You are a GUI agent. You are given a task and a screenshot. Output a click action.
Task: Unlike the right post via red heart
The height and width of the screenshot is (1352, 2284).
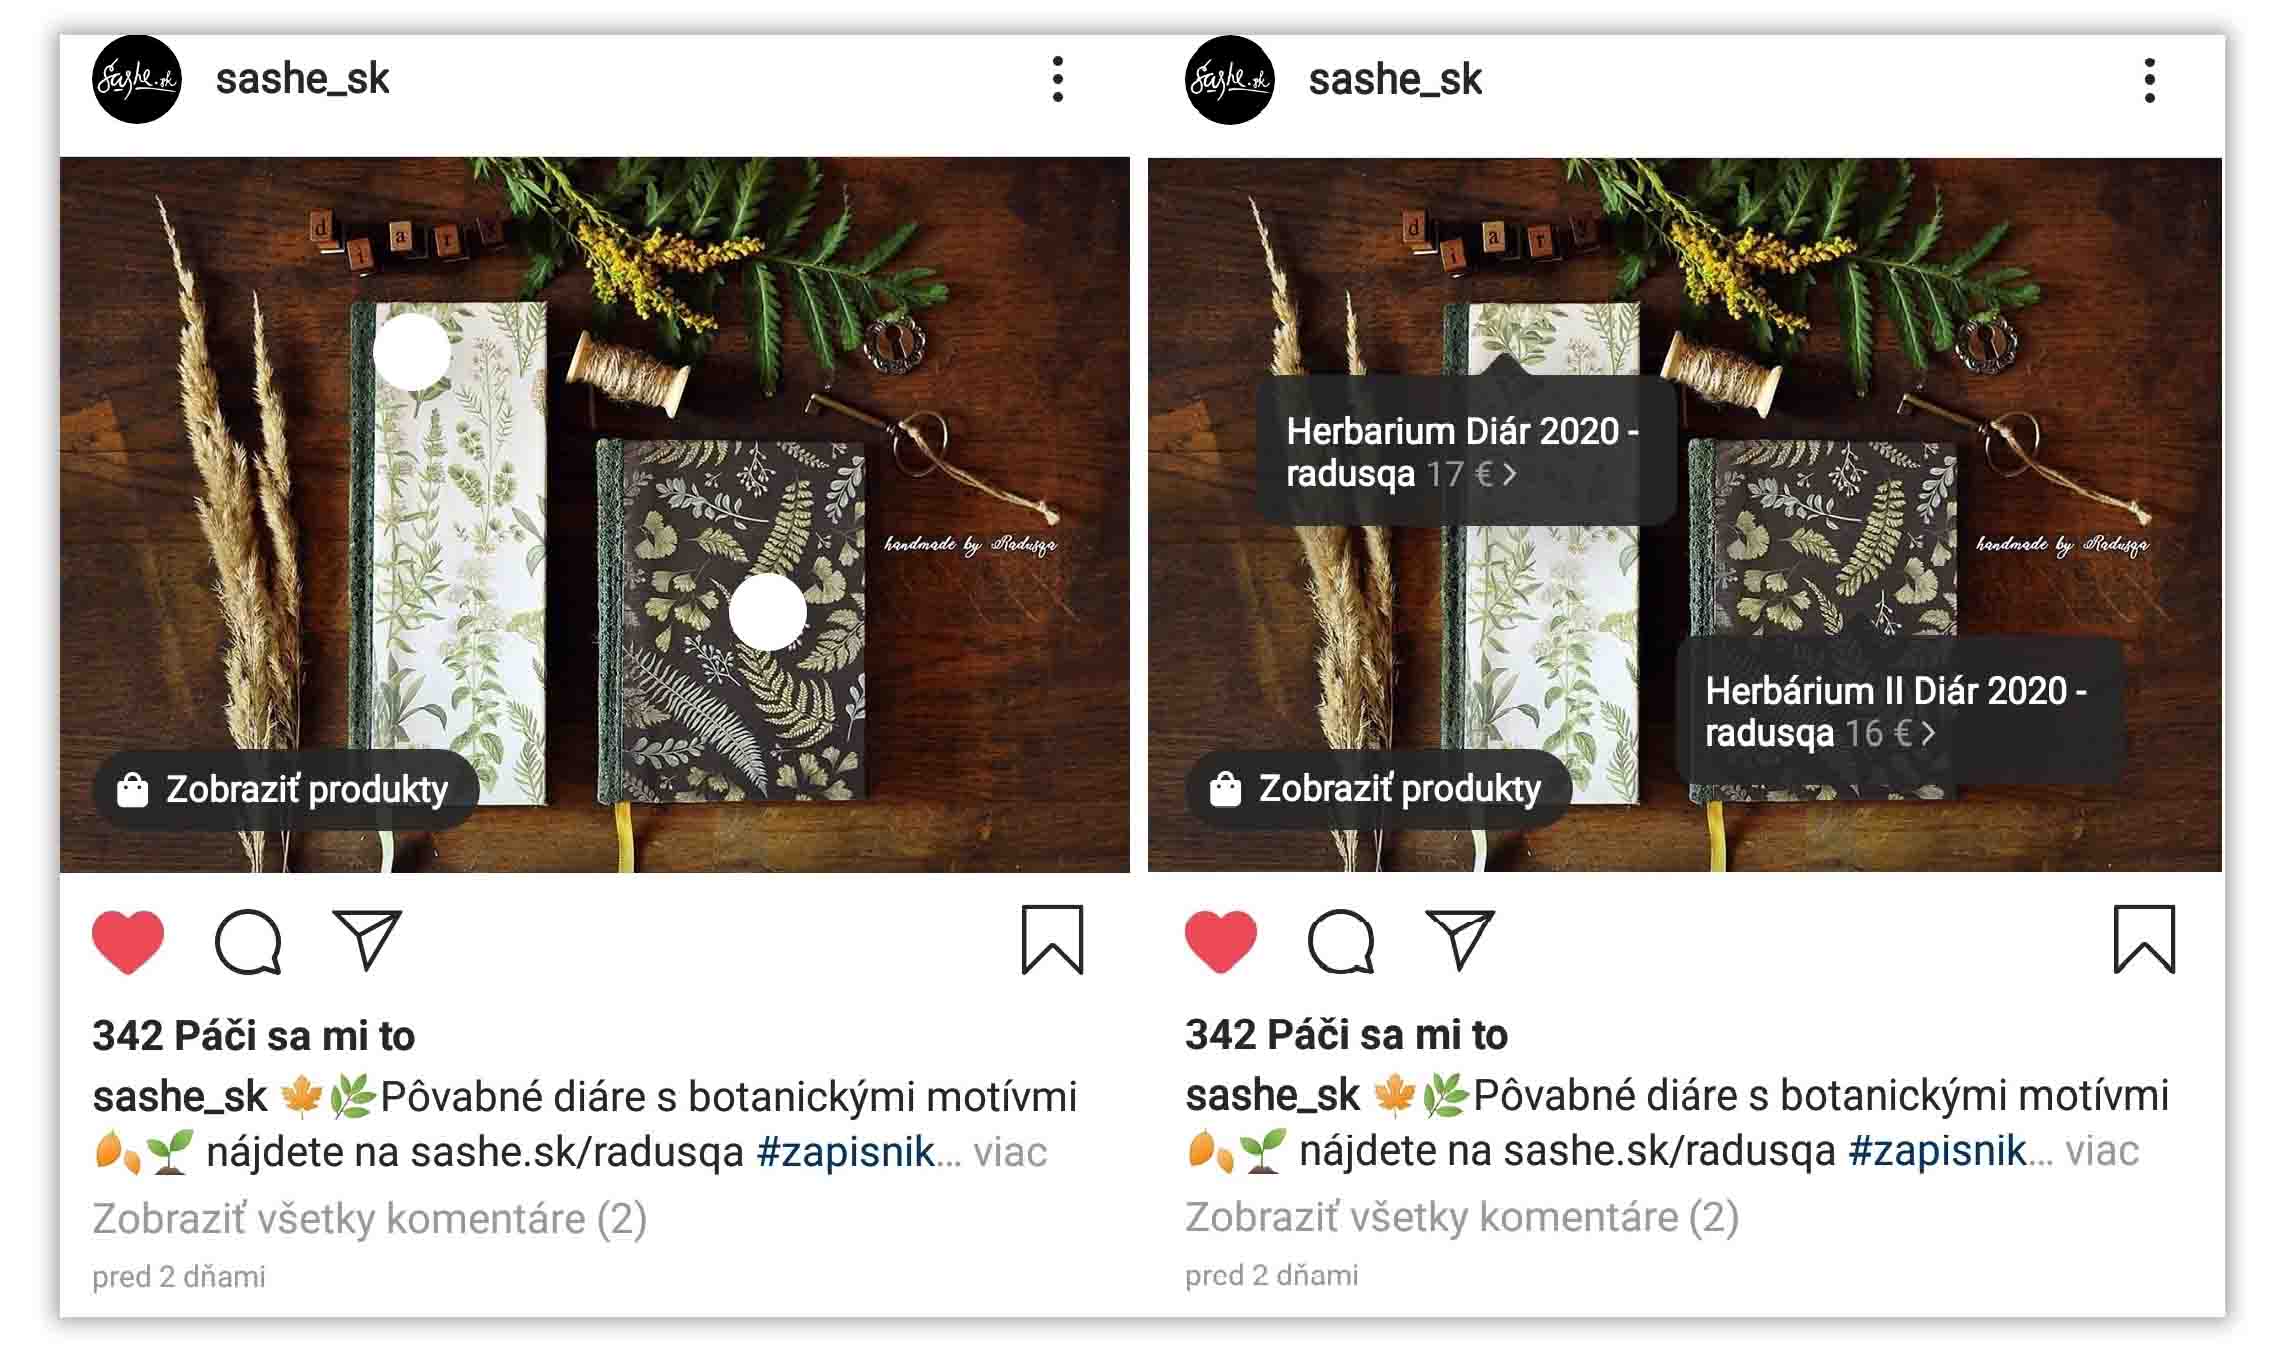[1220, 941]
